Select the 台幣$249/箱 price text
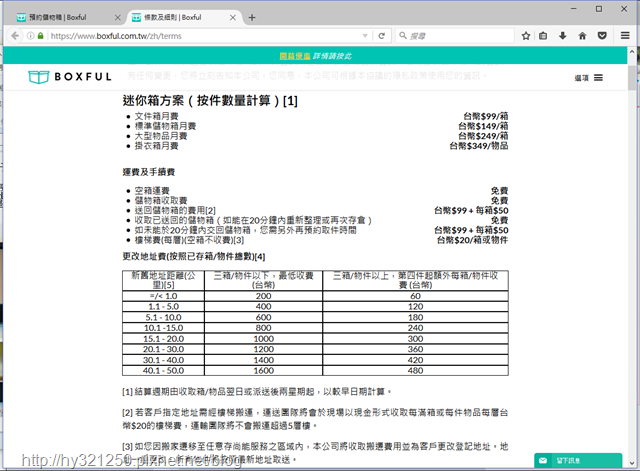The width and height of the screenshot is (640, 471). (x=483, y=136)
